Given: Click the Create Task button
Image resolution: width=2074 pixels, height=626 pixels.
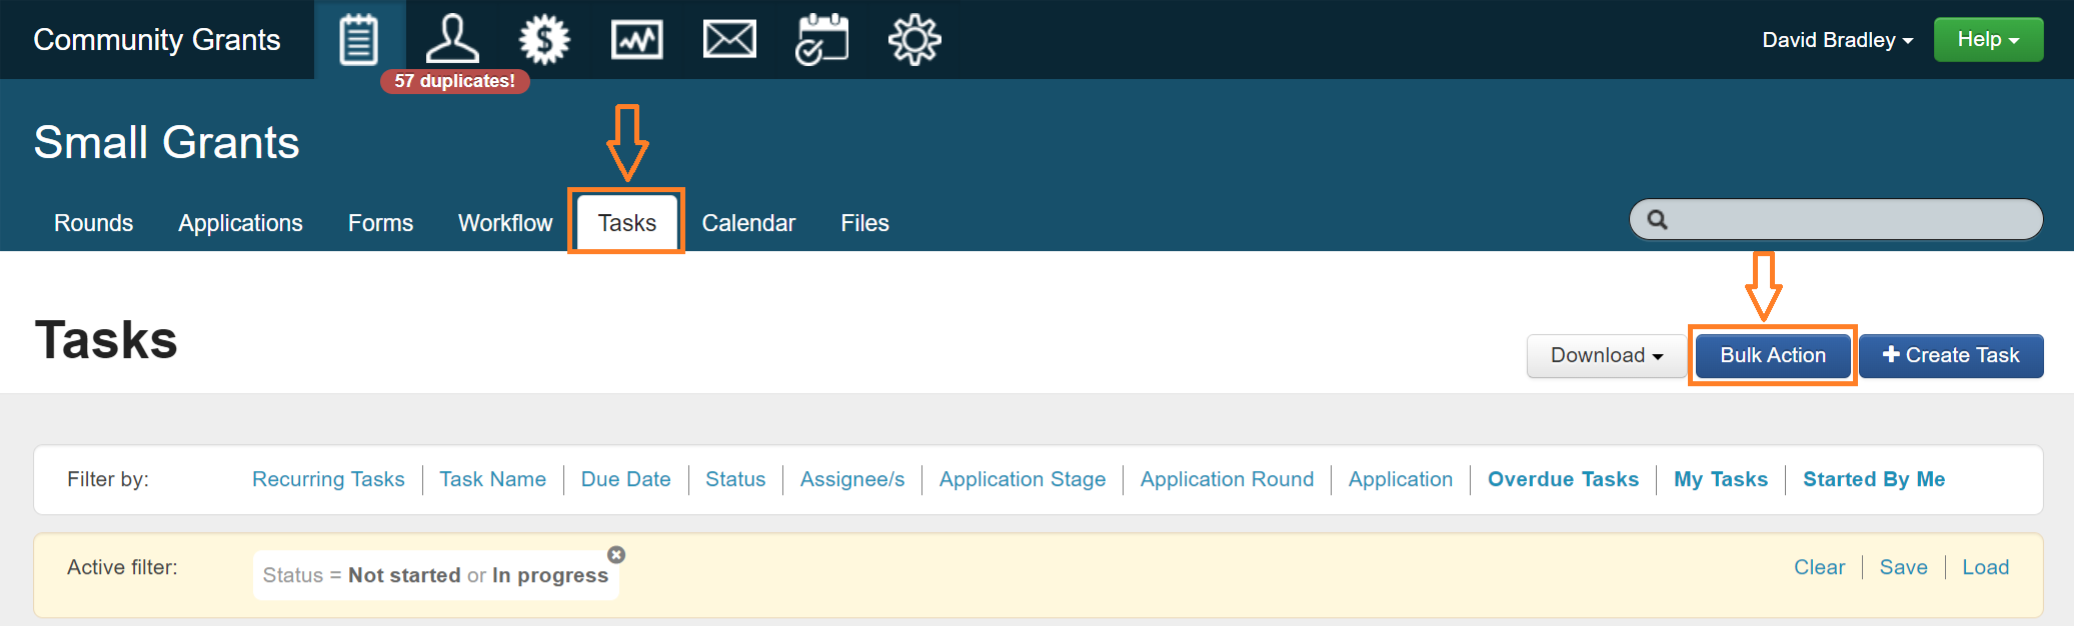Looking at the screenshot, I should click(1950, 356).
